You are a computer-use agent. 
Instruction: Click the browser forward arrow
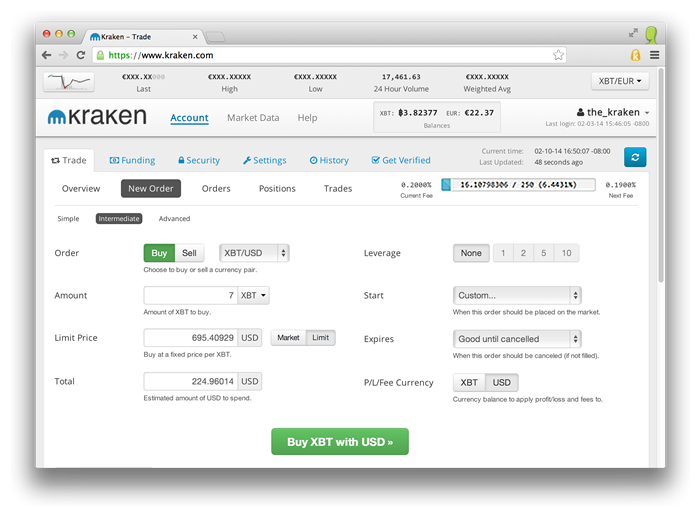[63, 55]
